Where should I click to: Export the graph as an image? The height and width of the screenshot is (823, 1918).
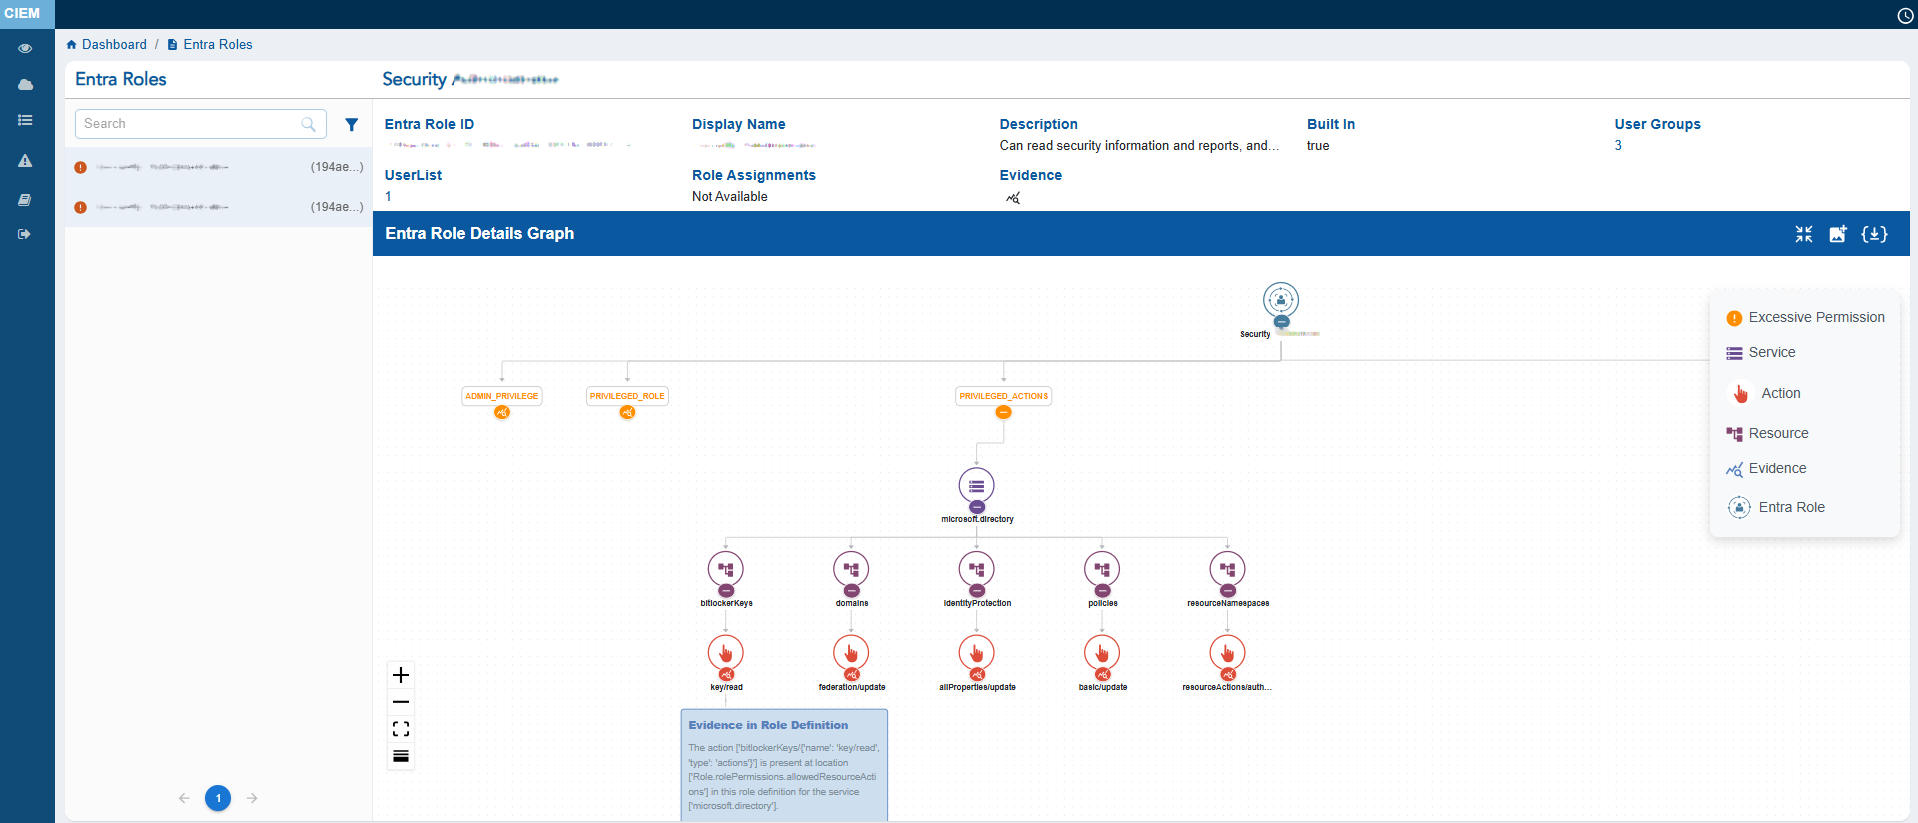click(1838, 234)
